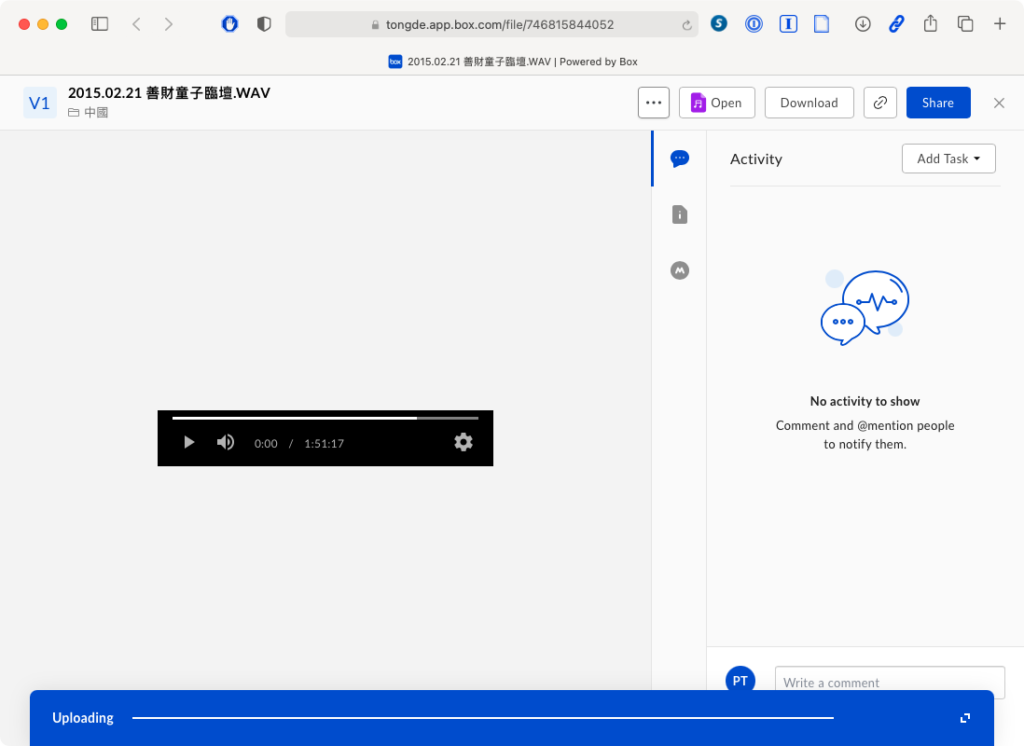Viewport: 1024px width, 746px height.
Task: Open the Activity comments sidebar tab
Action: pos(680,158)
